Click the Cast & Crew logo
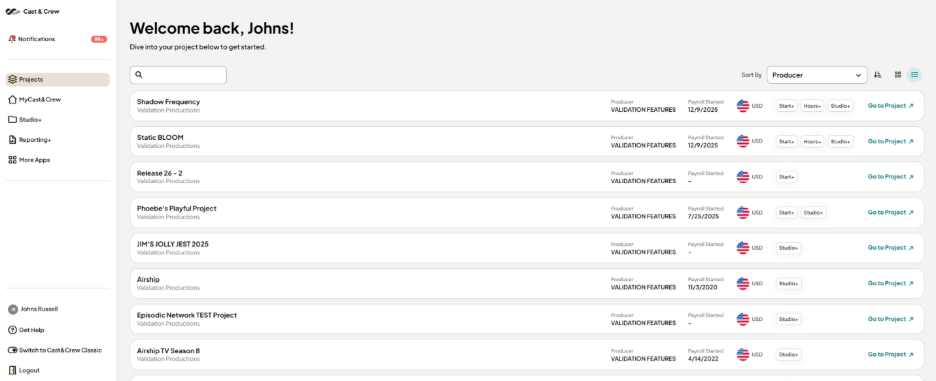The height and width of the screenshot is (381, 936). click(x=32, y=11)
